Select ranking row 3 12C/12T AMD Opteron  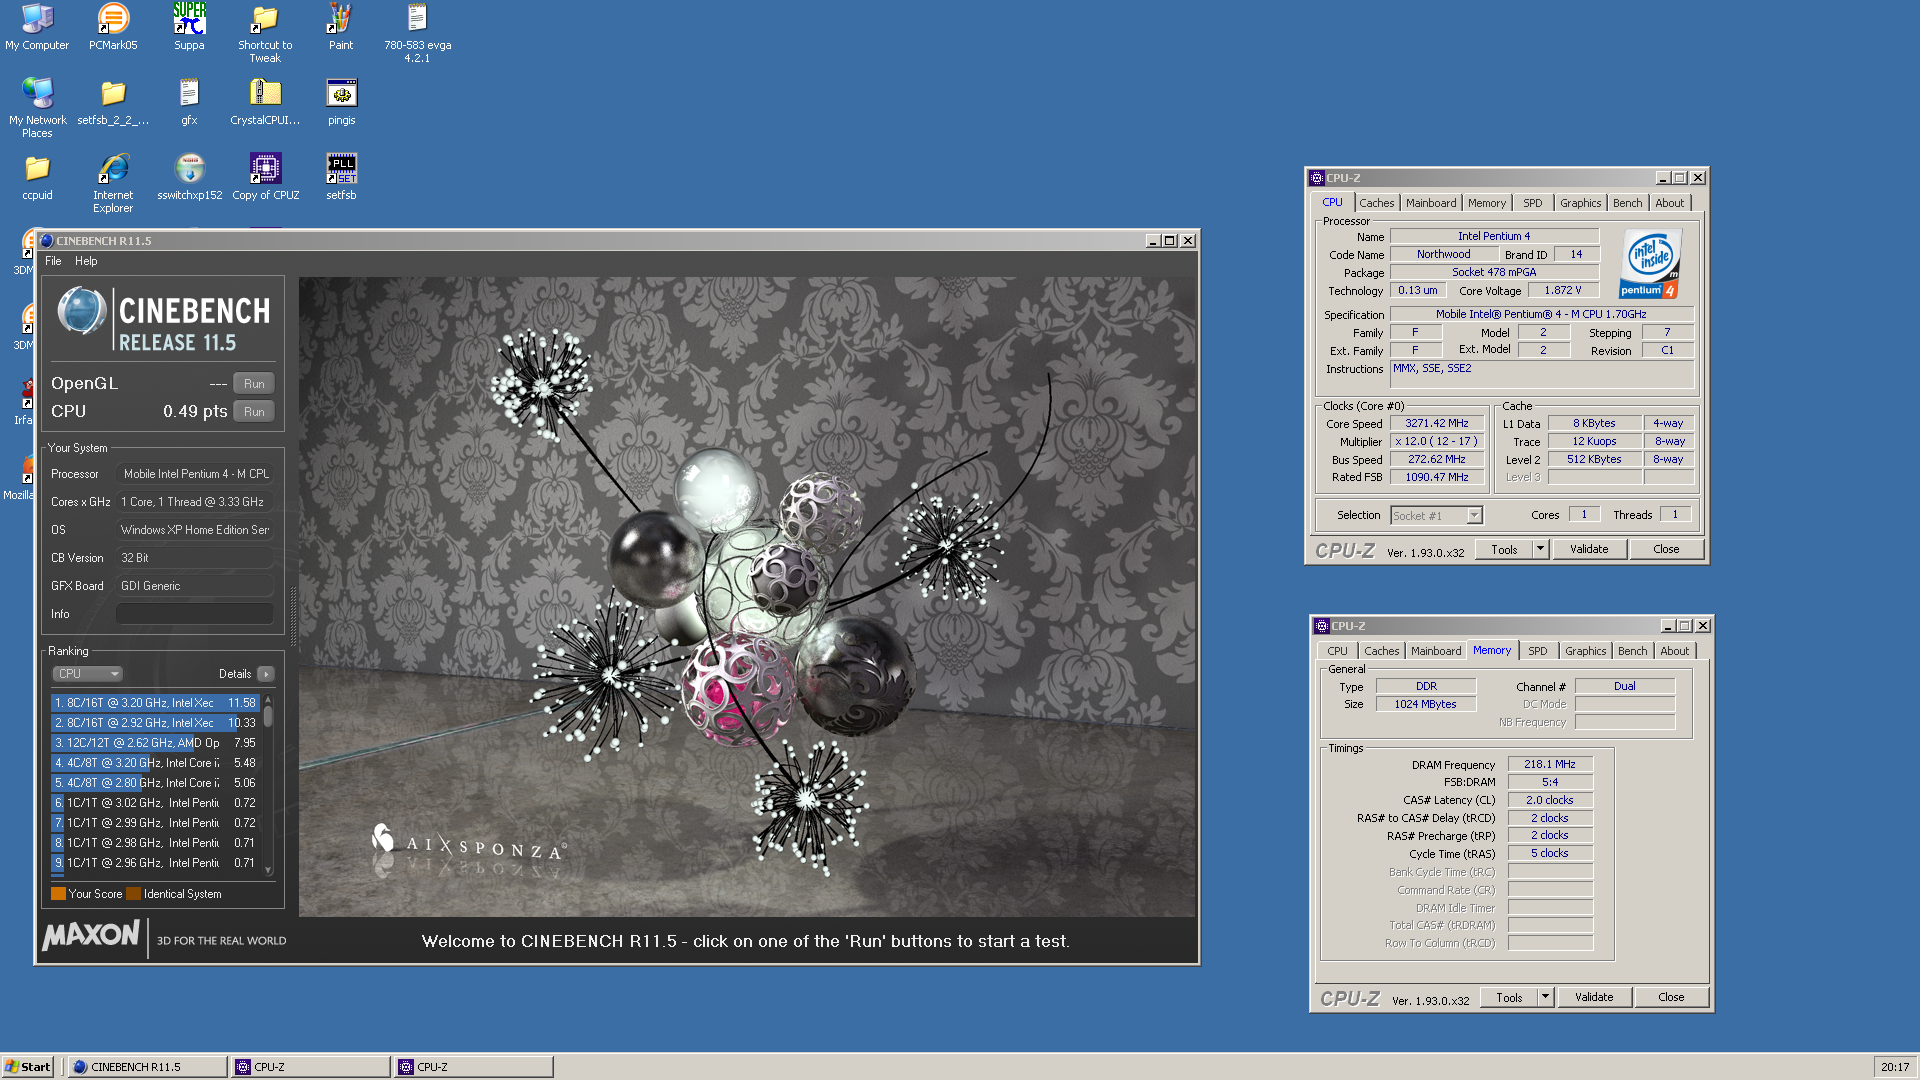coord(155,743)
